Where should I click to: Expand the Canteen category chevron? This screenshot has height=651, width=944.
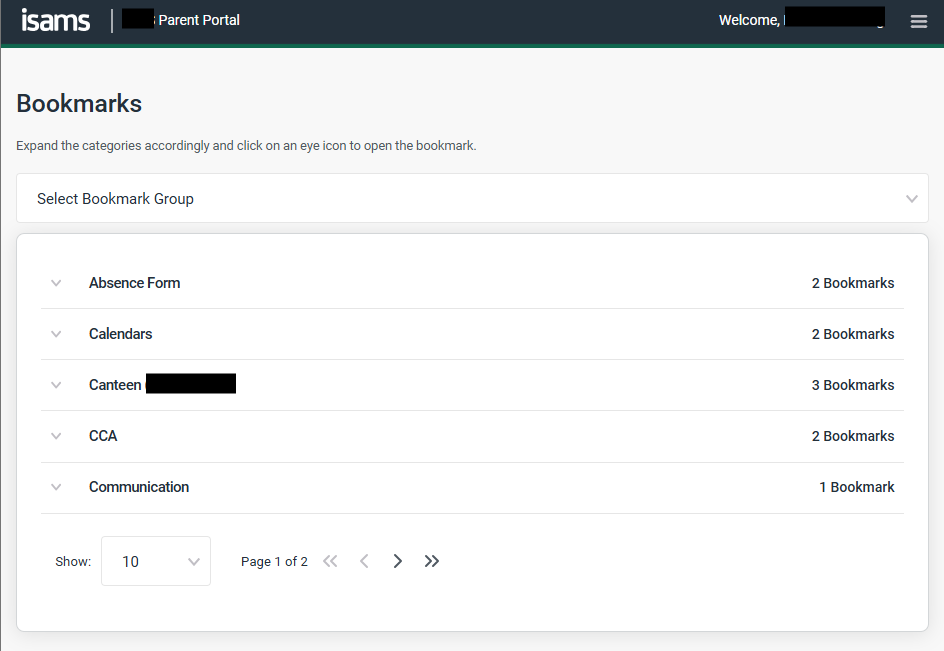(x=56, y=385)
